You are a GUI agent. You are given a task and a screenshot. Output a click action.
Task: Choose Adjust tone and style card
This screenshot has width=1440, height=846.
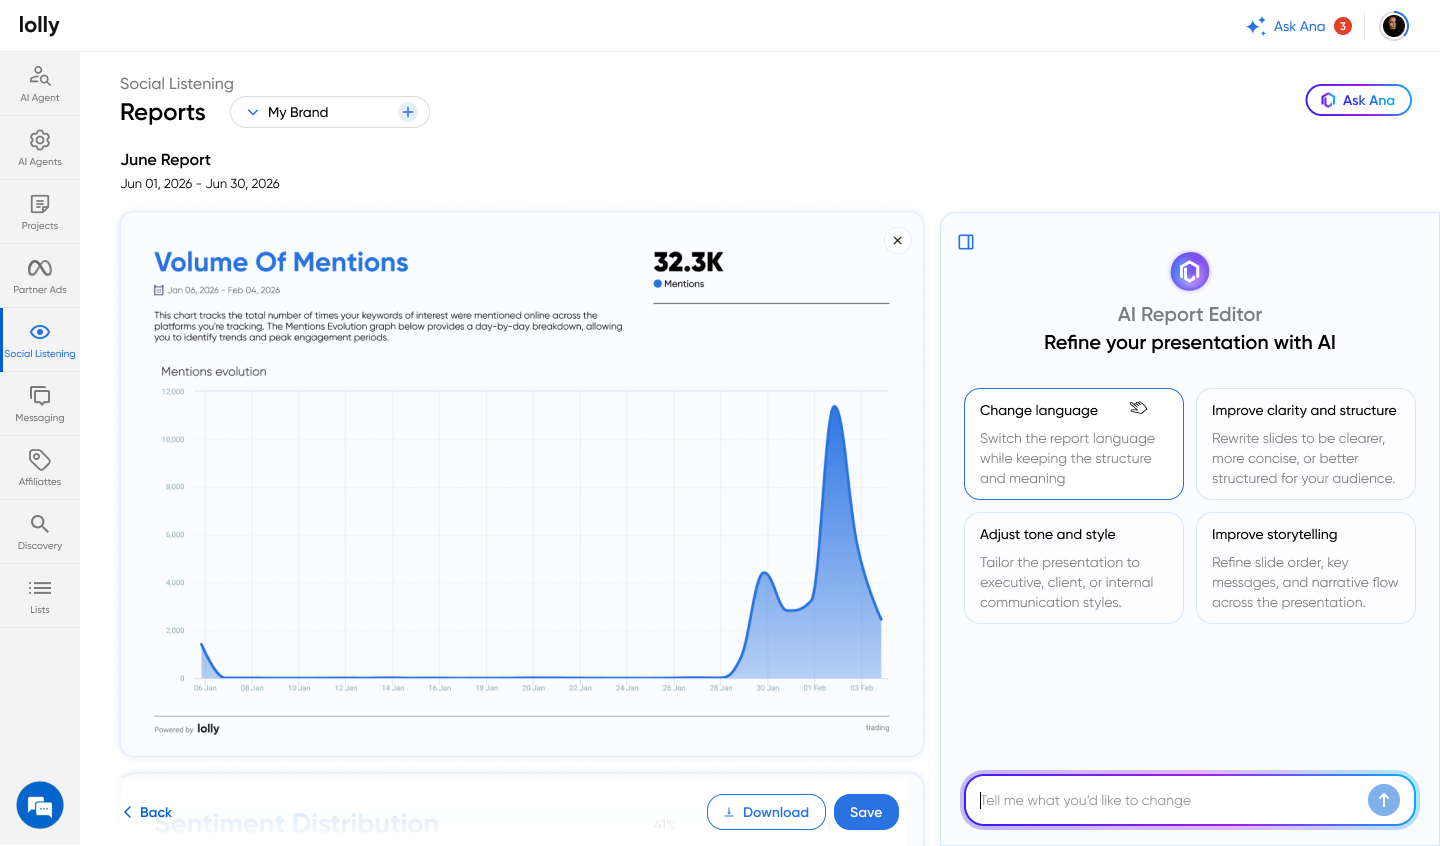point(1074,568)
